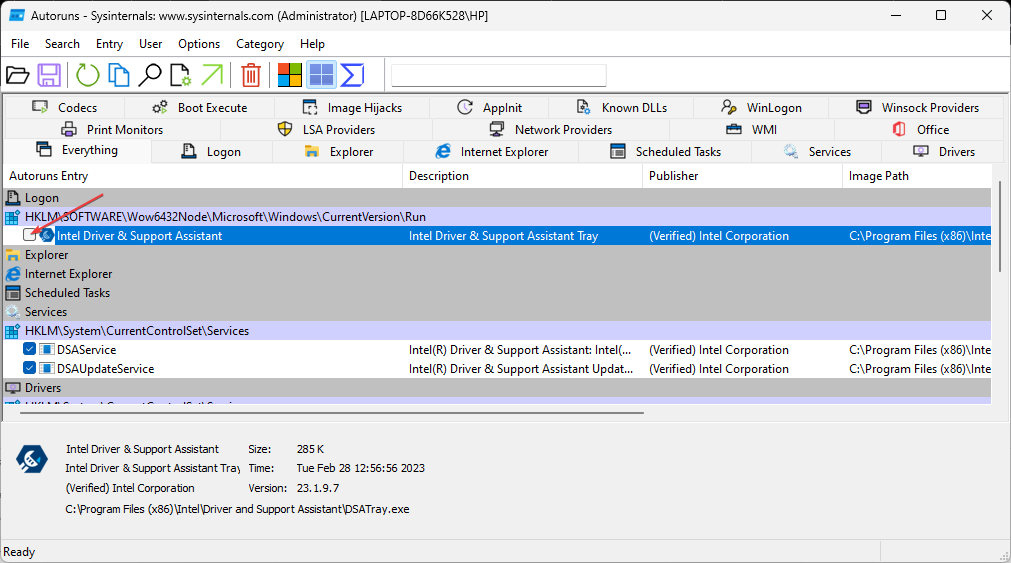Select the Internet Explorer category row in list

(497, 273)
